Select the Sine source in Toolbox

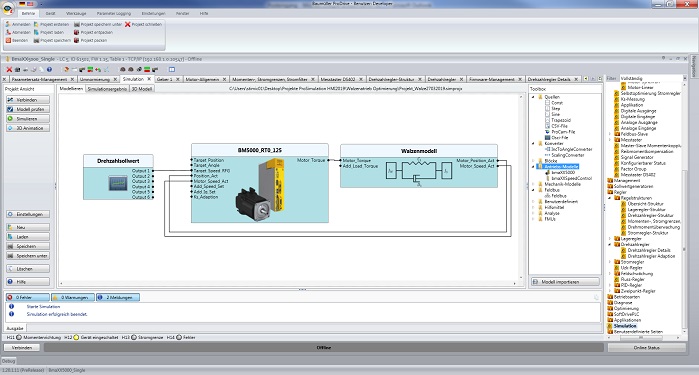552,115
